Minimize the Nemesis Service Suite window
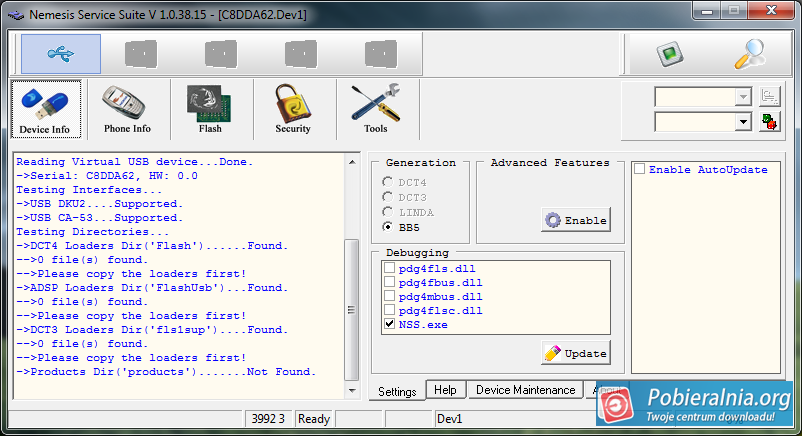Viewport: 803px width, 436px height. click(707, 10)
